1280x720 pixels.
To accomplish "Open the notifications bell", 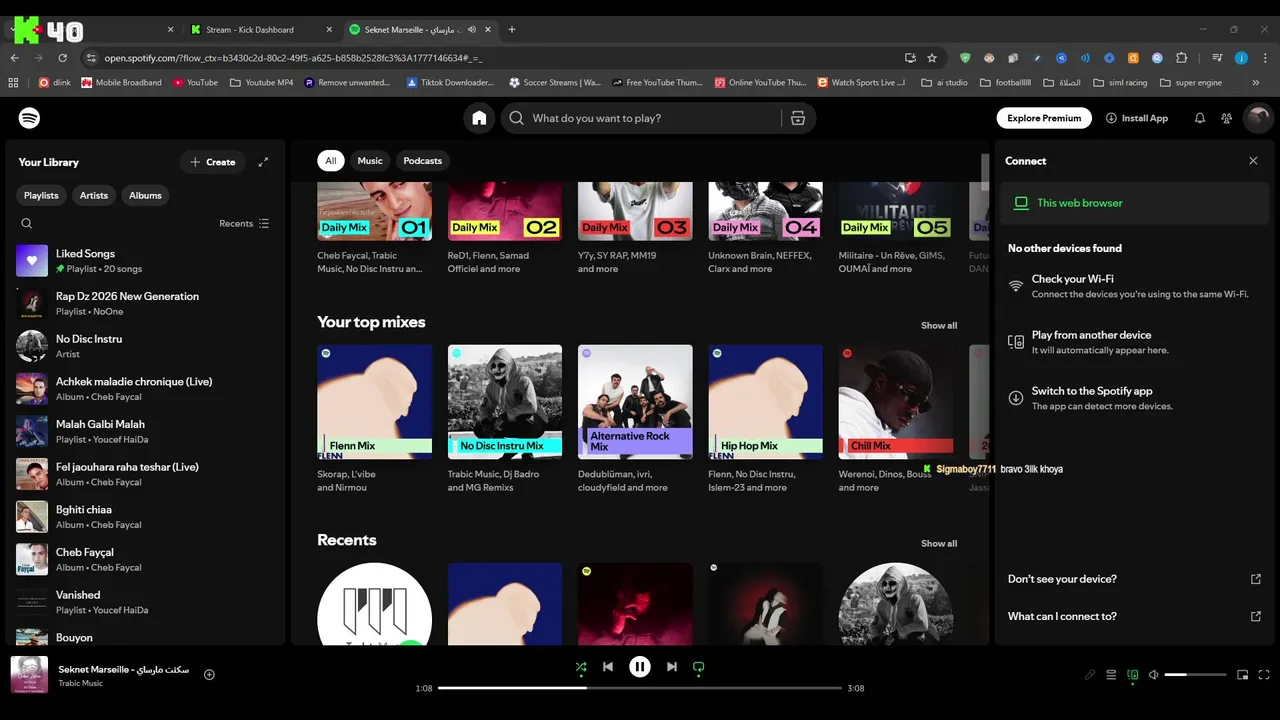I will [x=1199, y=118].
